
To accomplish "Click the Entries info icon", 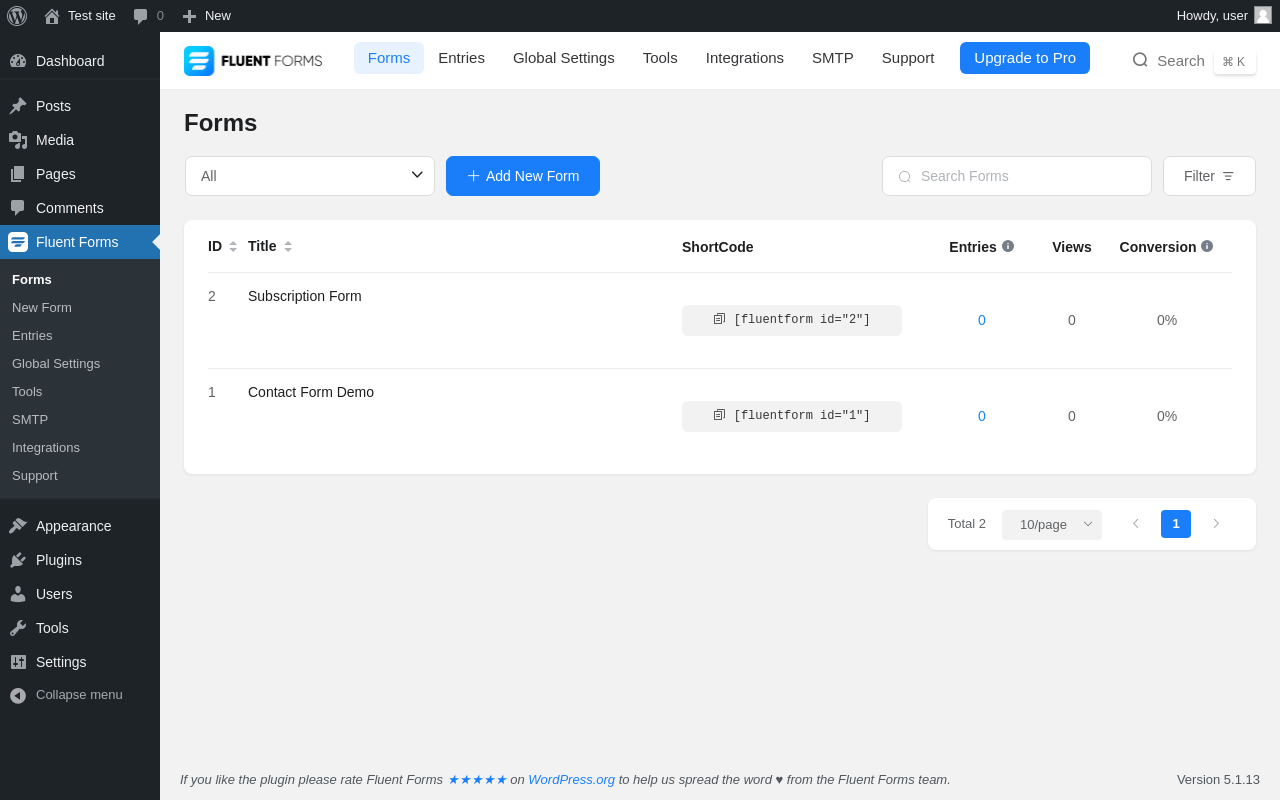I will [1008, 246].
